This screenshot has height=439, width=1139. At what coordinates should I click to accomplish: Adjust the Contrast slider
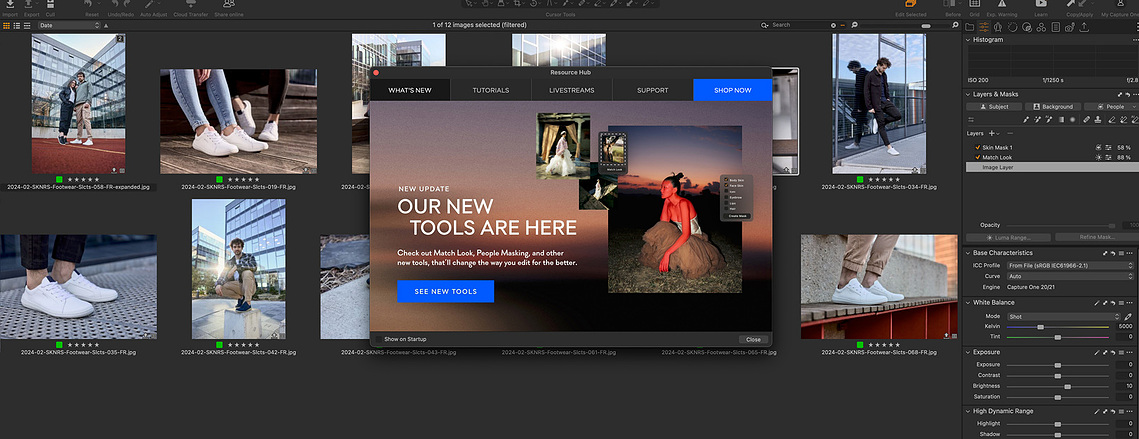point(1058,375)
